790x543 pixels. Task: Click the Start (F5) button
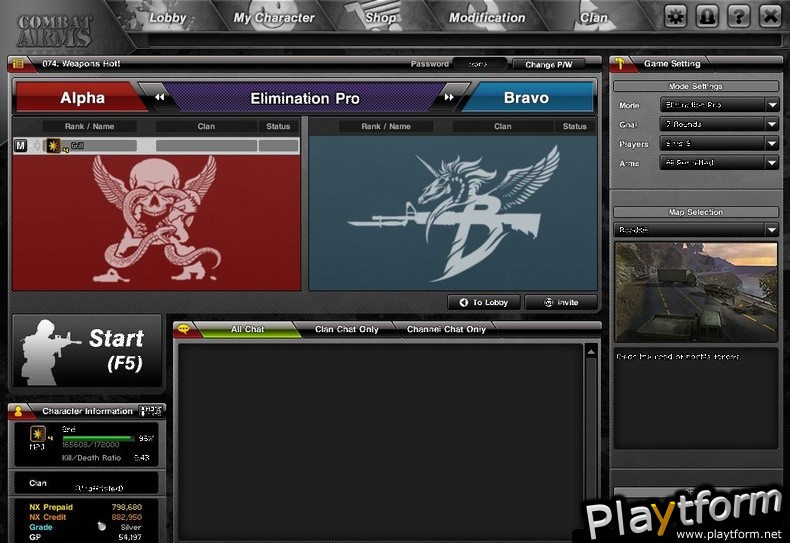[x=87, y=351]
